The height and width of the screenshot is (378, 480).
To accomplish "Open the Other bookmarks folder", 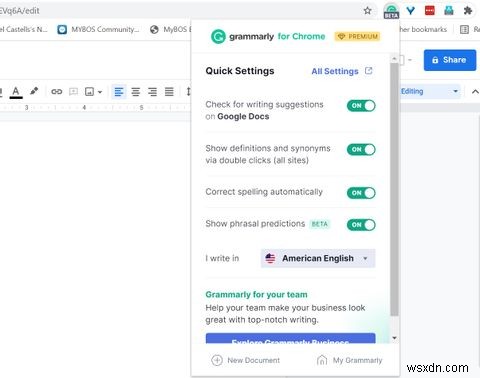I will [423, 30].
